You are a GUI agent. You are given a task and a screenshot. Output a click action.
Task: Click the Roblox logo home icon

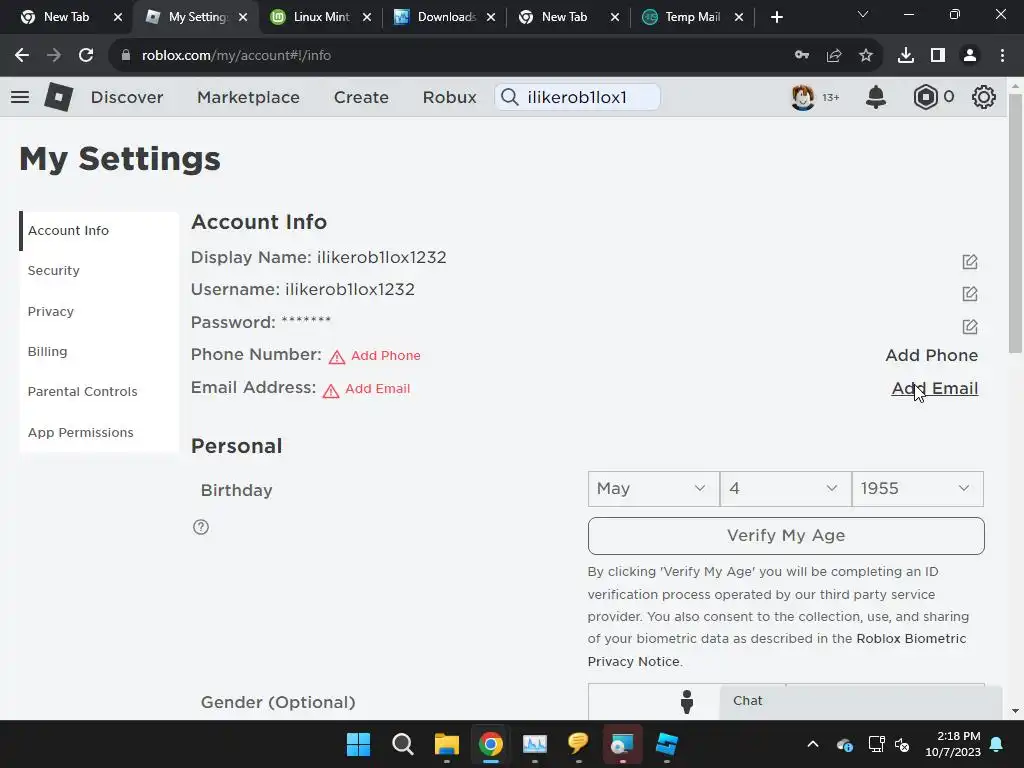point(58,97)
